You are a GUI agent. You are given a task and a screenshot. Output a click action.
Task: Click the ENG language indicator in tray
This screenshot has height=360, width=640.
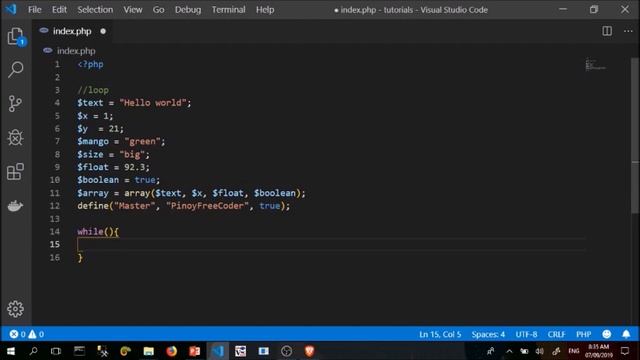pos(574,351)
